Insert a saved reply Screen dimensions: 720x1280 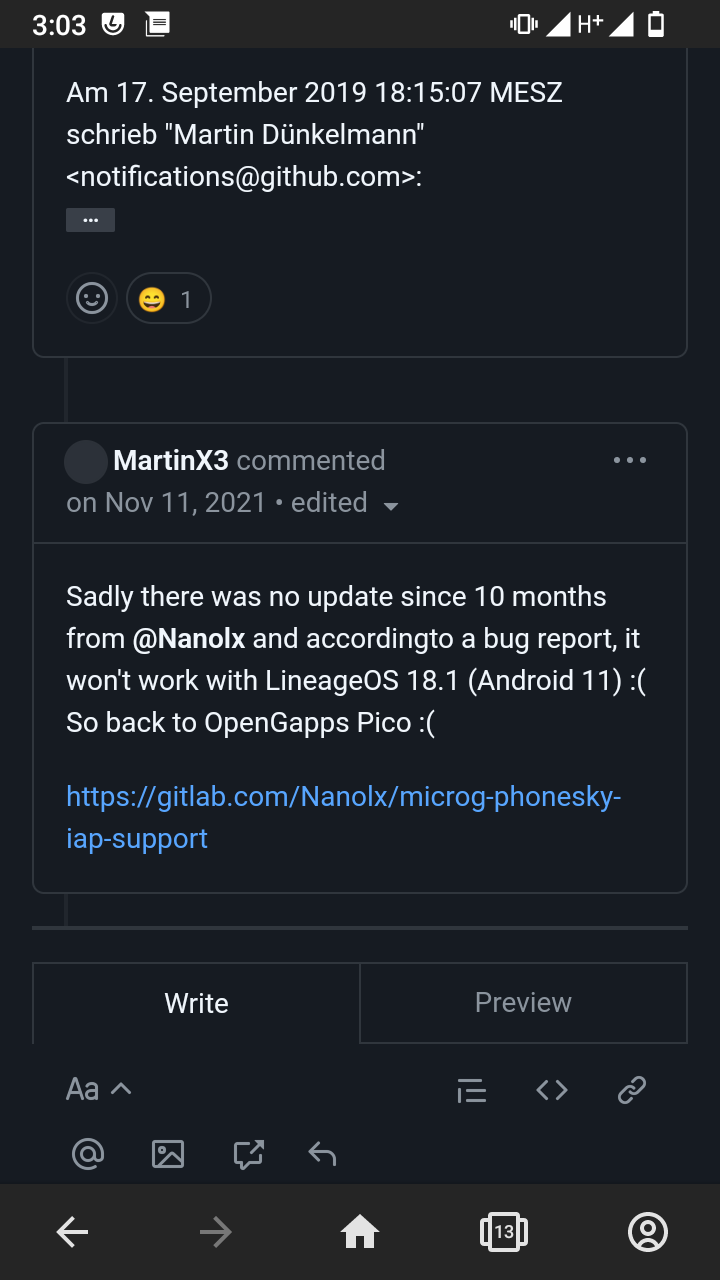click(x=247, y=1153)
